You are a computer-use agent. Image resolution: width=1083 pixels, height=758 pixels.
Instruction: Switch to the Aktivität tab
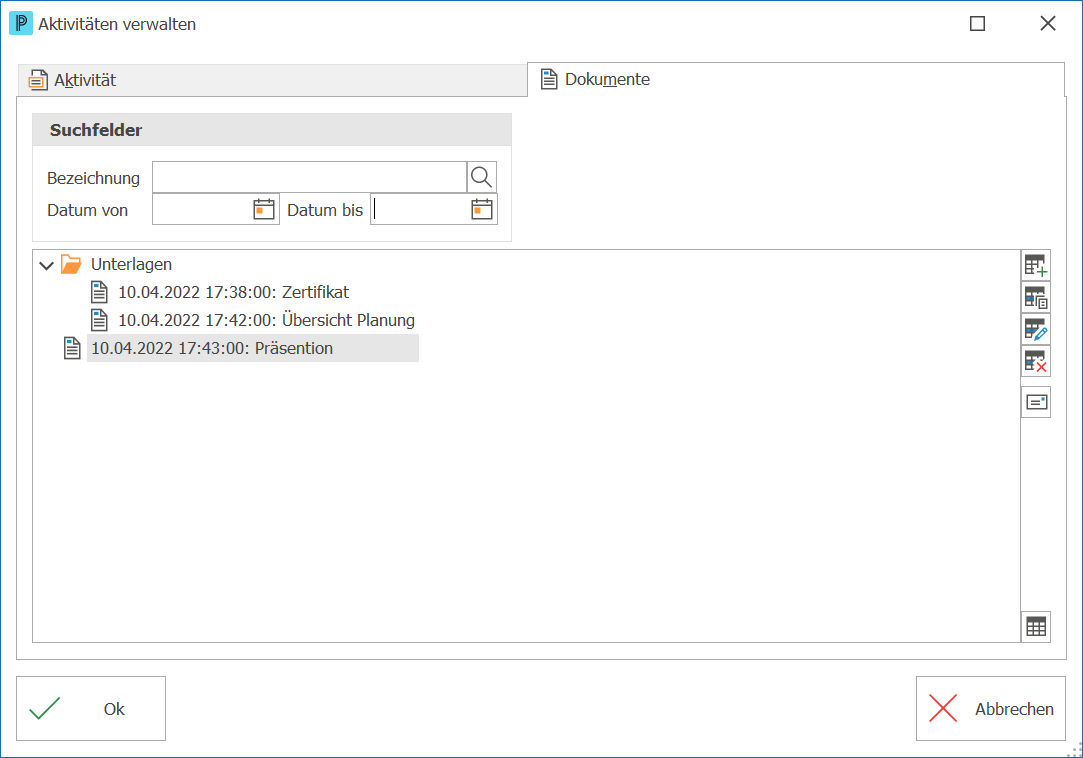(x=272, y=80)
